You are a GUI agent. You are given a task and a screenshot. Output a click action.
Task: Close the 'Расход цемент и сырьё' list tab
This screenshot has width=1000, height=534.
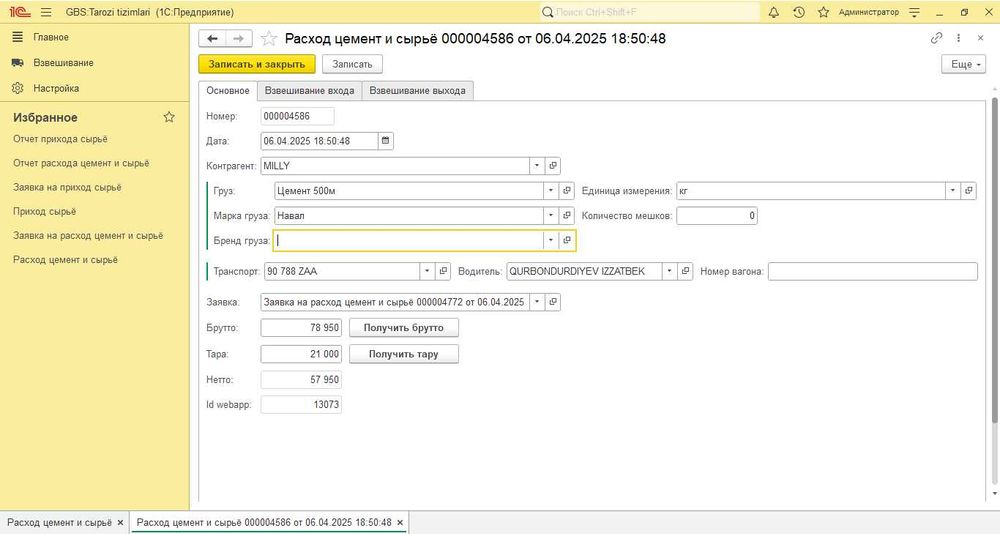click(x=120, y=523)
